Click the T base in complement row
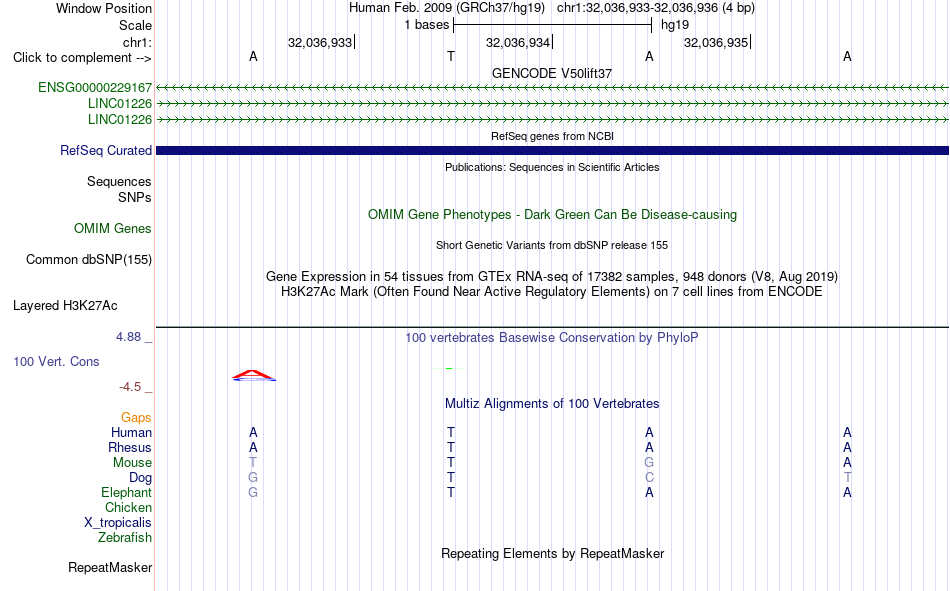 click(451, 56)
